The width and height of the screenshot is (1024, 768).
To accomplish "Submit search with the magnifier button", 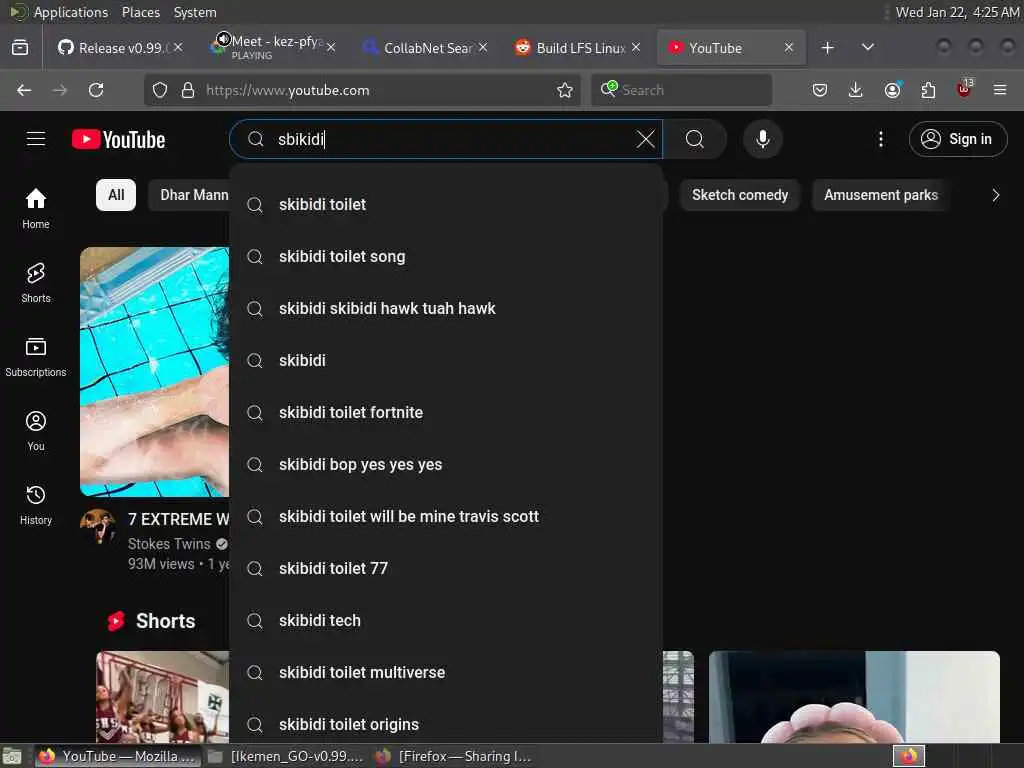I will click(x=695, y=139).
